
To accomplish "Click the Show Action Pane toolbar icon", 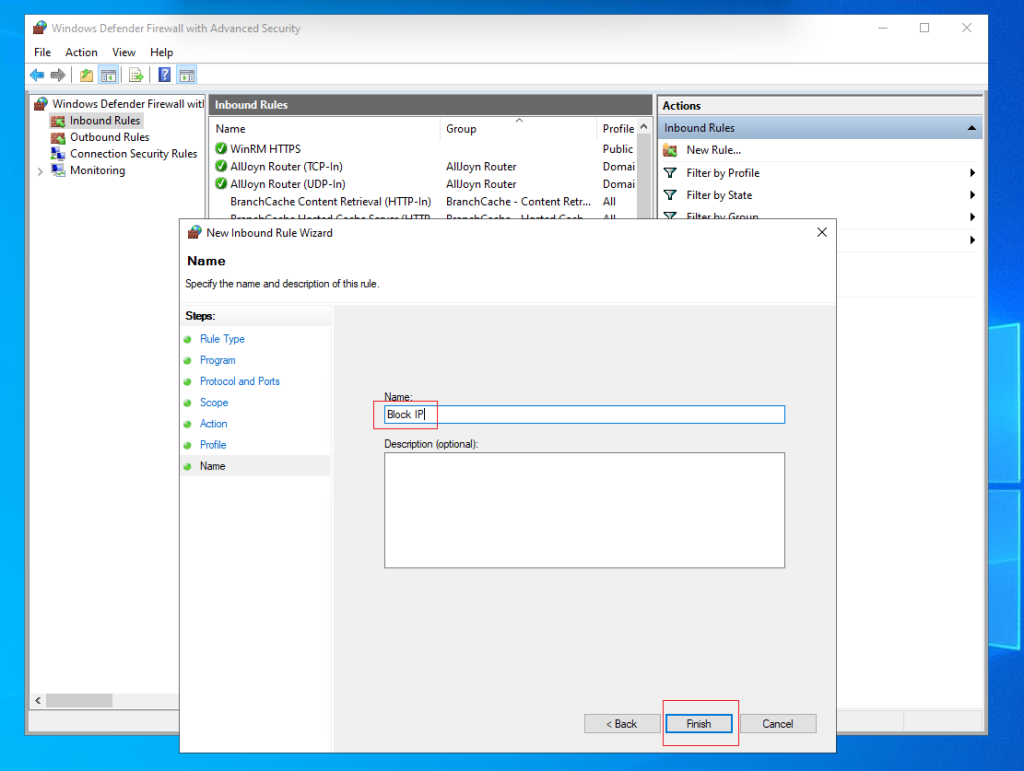I will [187, 74].
